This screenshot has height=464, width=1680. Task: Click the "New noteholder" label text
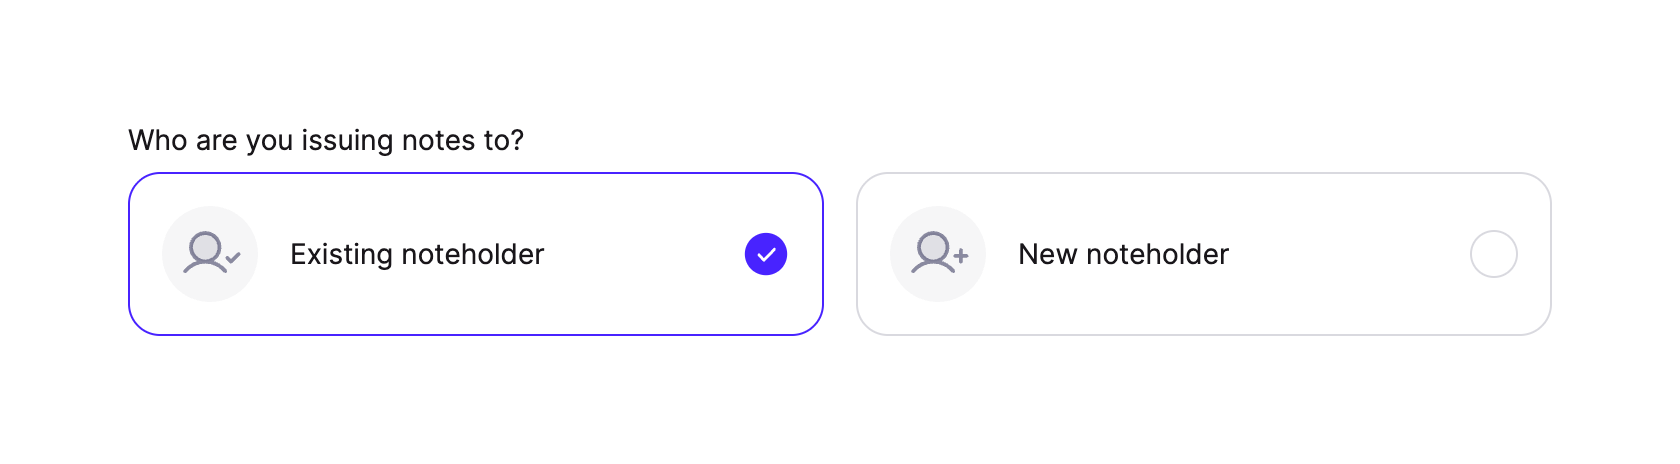click(1123, 254)
